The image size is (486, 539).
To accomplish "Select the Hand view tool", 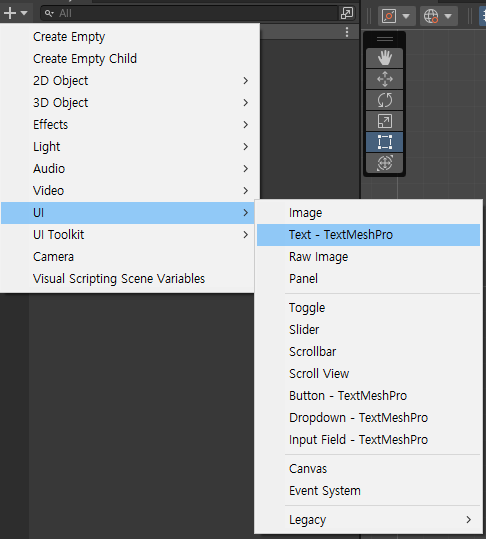I will click(385, 58).
